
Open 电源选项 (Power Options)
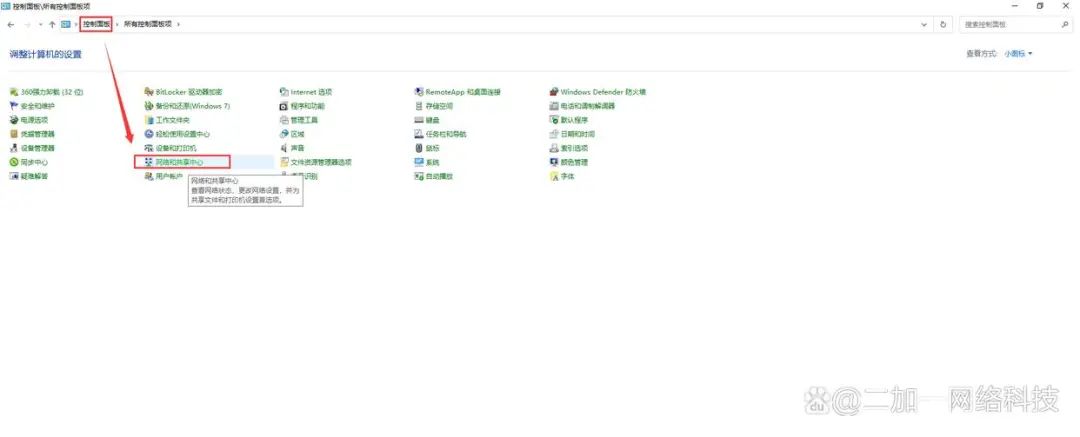[34, 120]
